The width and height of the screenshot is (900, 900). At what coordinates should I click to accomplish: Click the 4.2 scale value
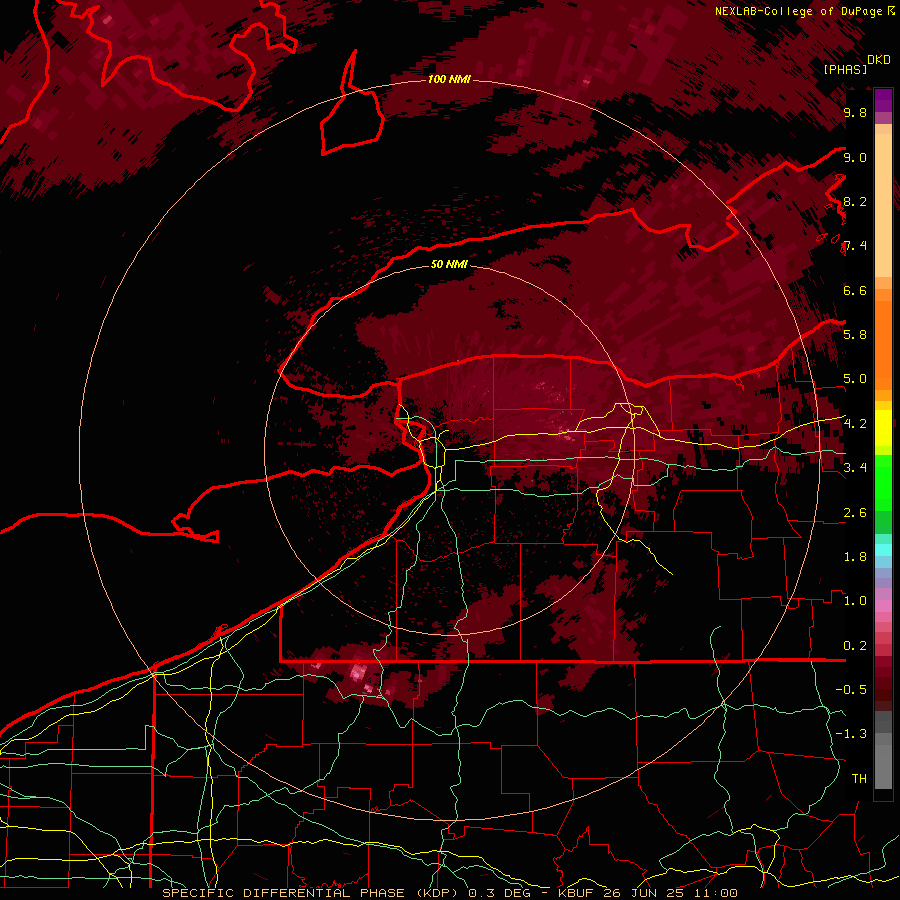(855, 424)
